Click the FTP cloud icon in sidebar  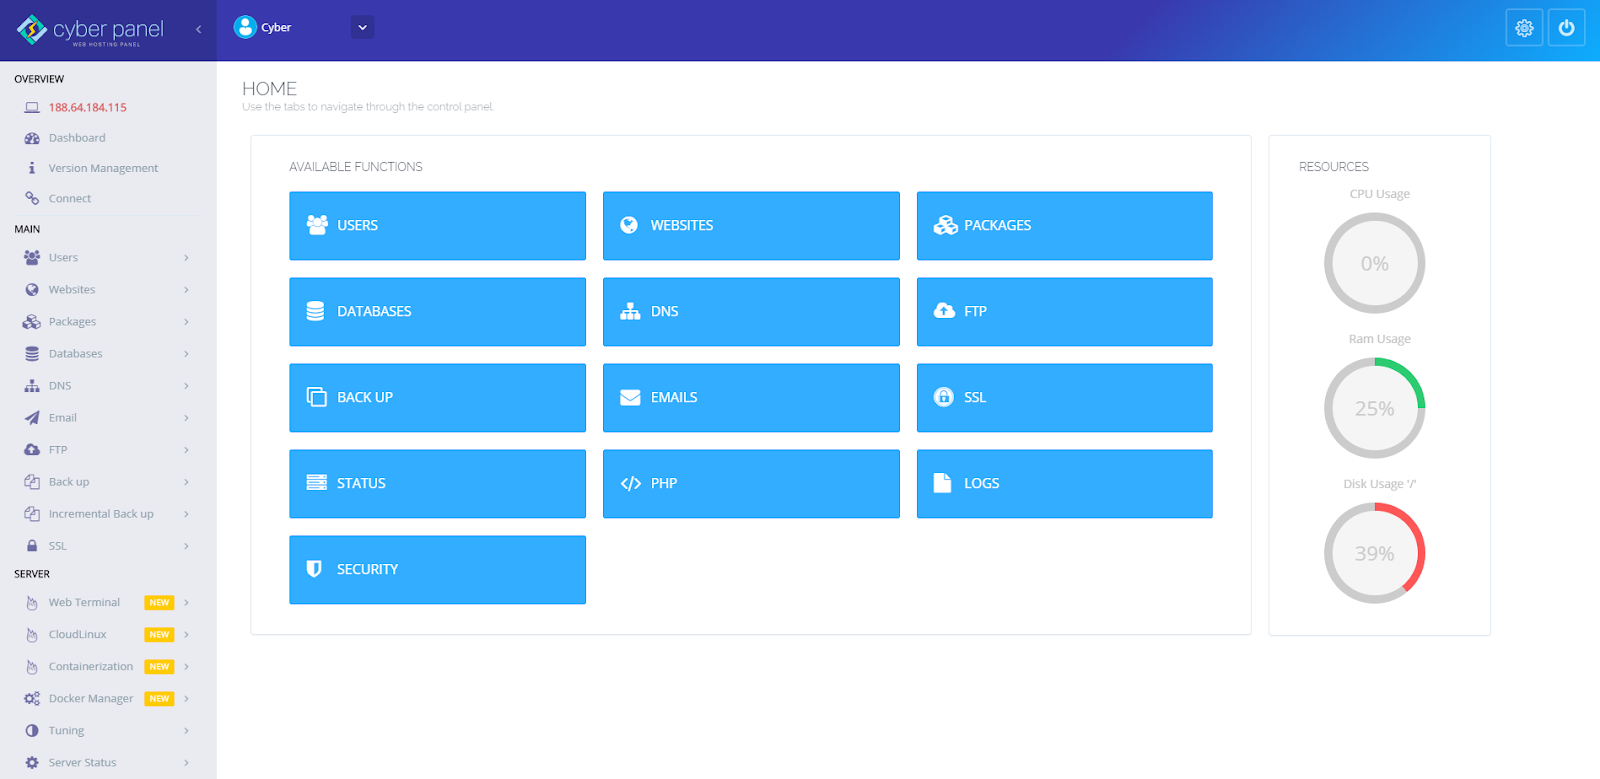(x=32, y=450)
